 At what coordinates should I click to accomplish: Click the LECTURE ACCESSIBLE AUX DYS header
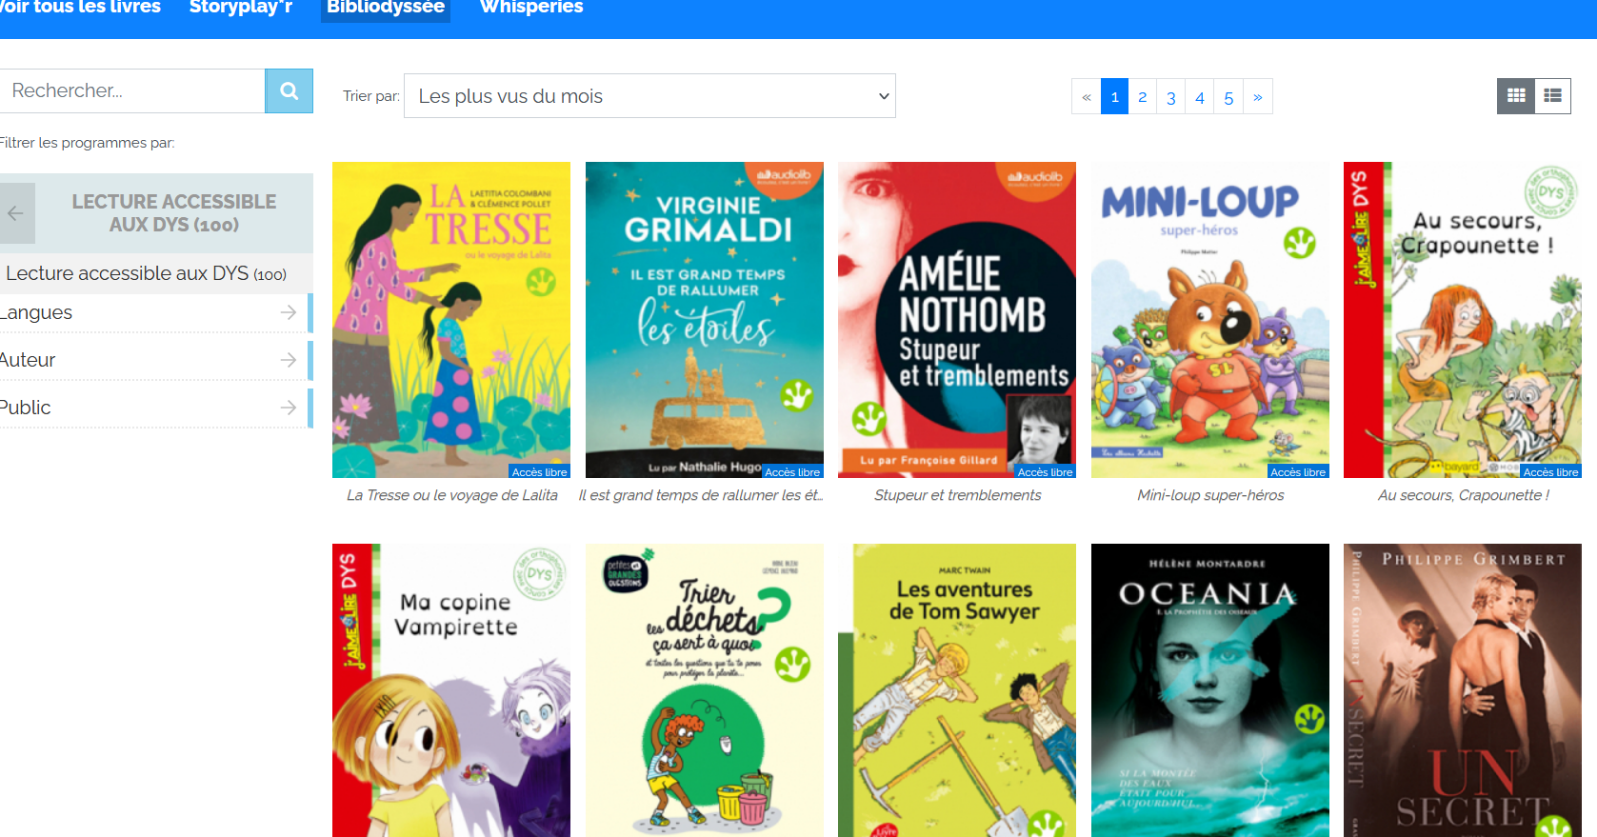pyautogui.click(x=174, y=213)
